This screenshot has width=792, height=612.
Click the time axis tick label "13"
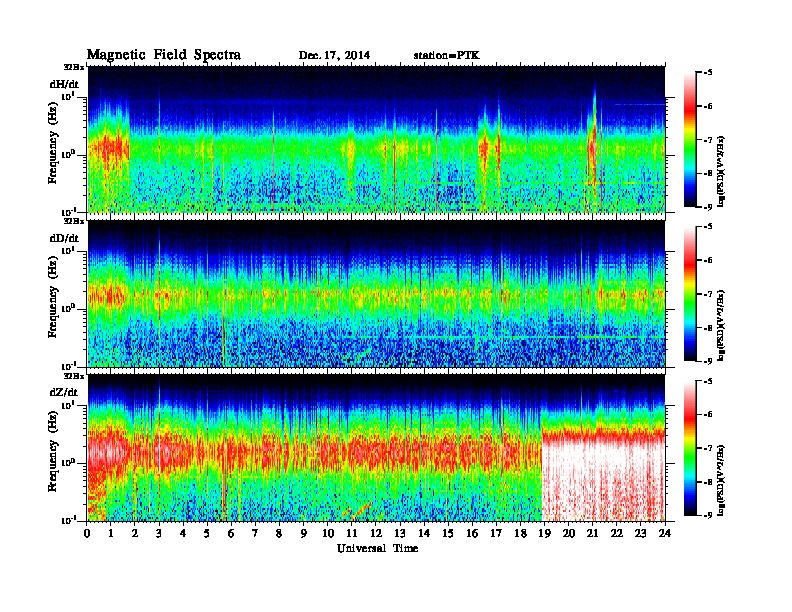click(400, 534)
